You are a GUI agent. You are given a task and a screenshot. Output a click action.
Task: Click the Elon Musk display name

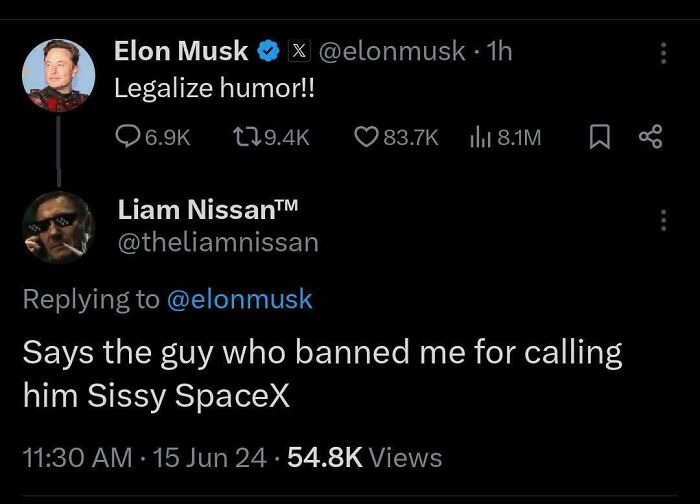[181, 51]
